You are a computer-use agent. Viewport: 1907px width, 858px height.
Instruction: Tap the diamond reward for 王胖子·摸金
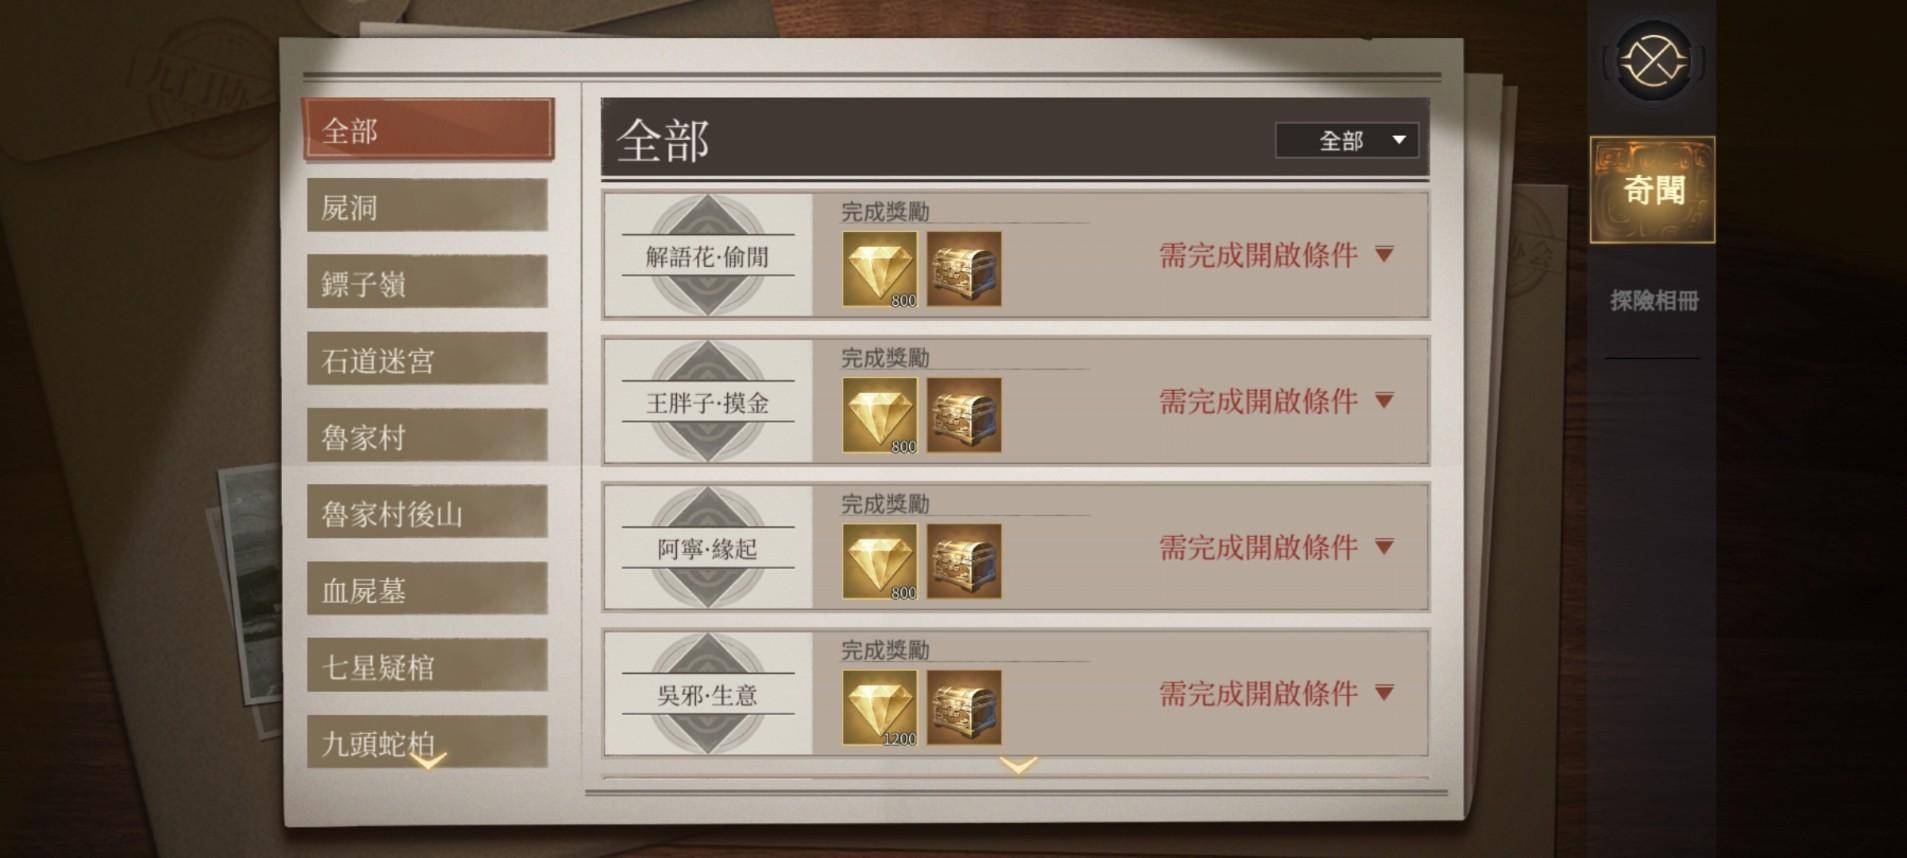[879, 415]
